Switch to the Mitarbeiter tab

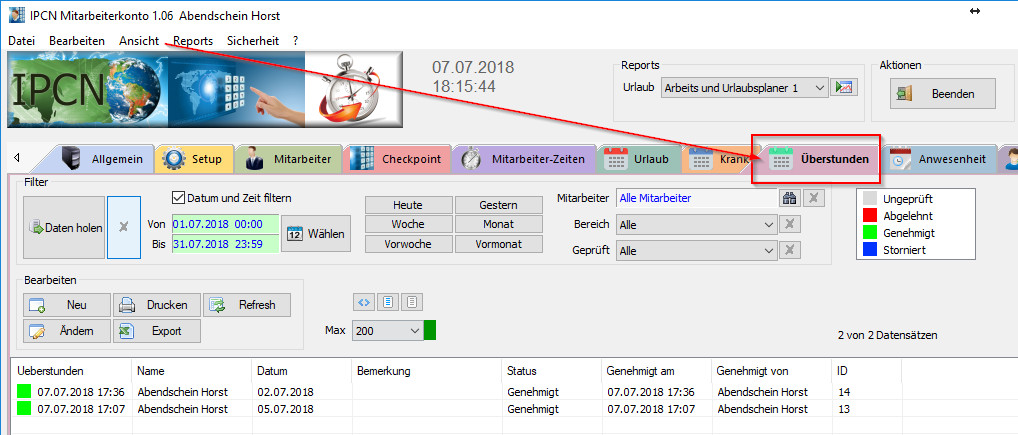click(289, 159)
